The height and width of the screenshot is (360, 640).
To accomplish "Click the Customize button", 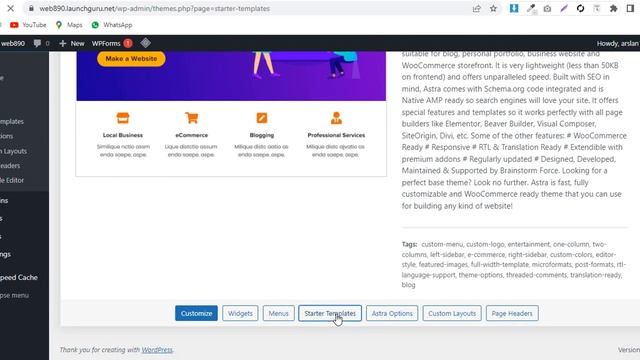I will pyautogui.click(x=196, y=313).
